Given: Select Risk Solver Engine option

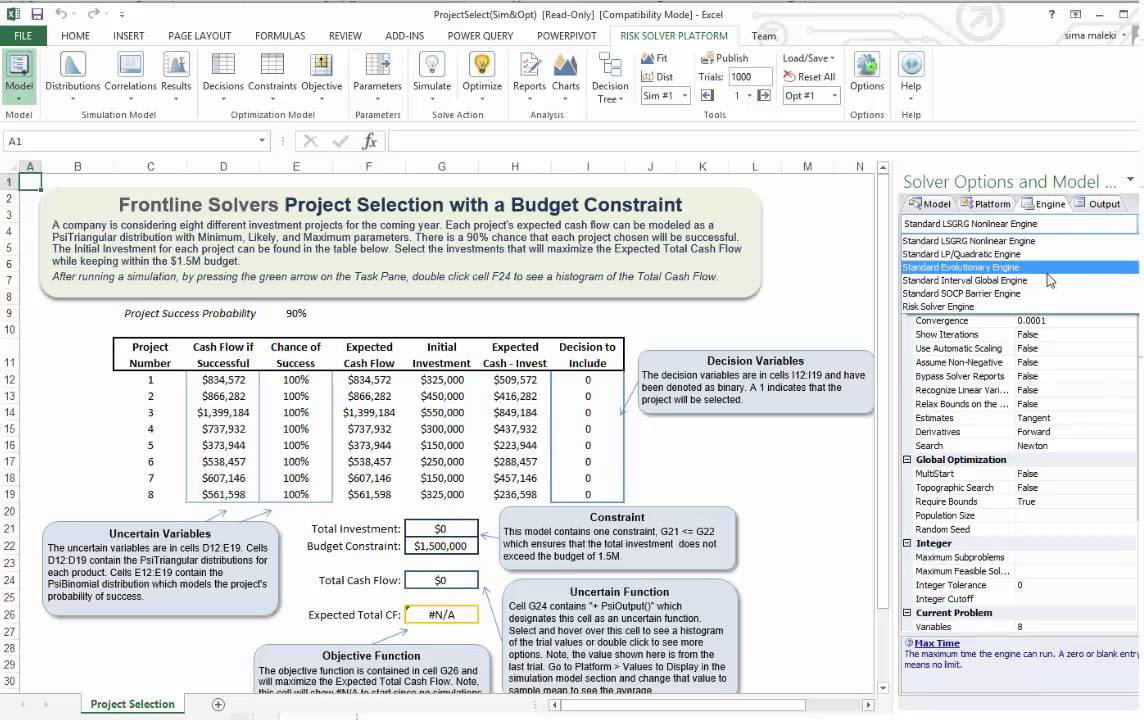Looking at the screenshot, I should coord(1019,306).
